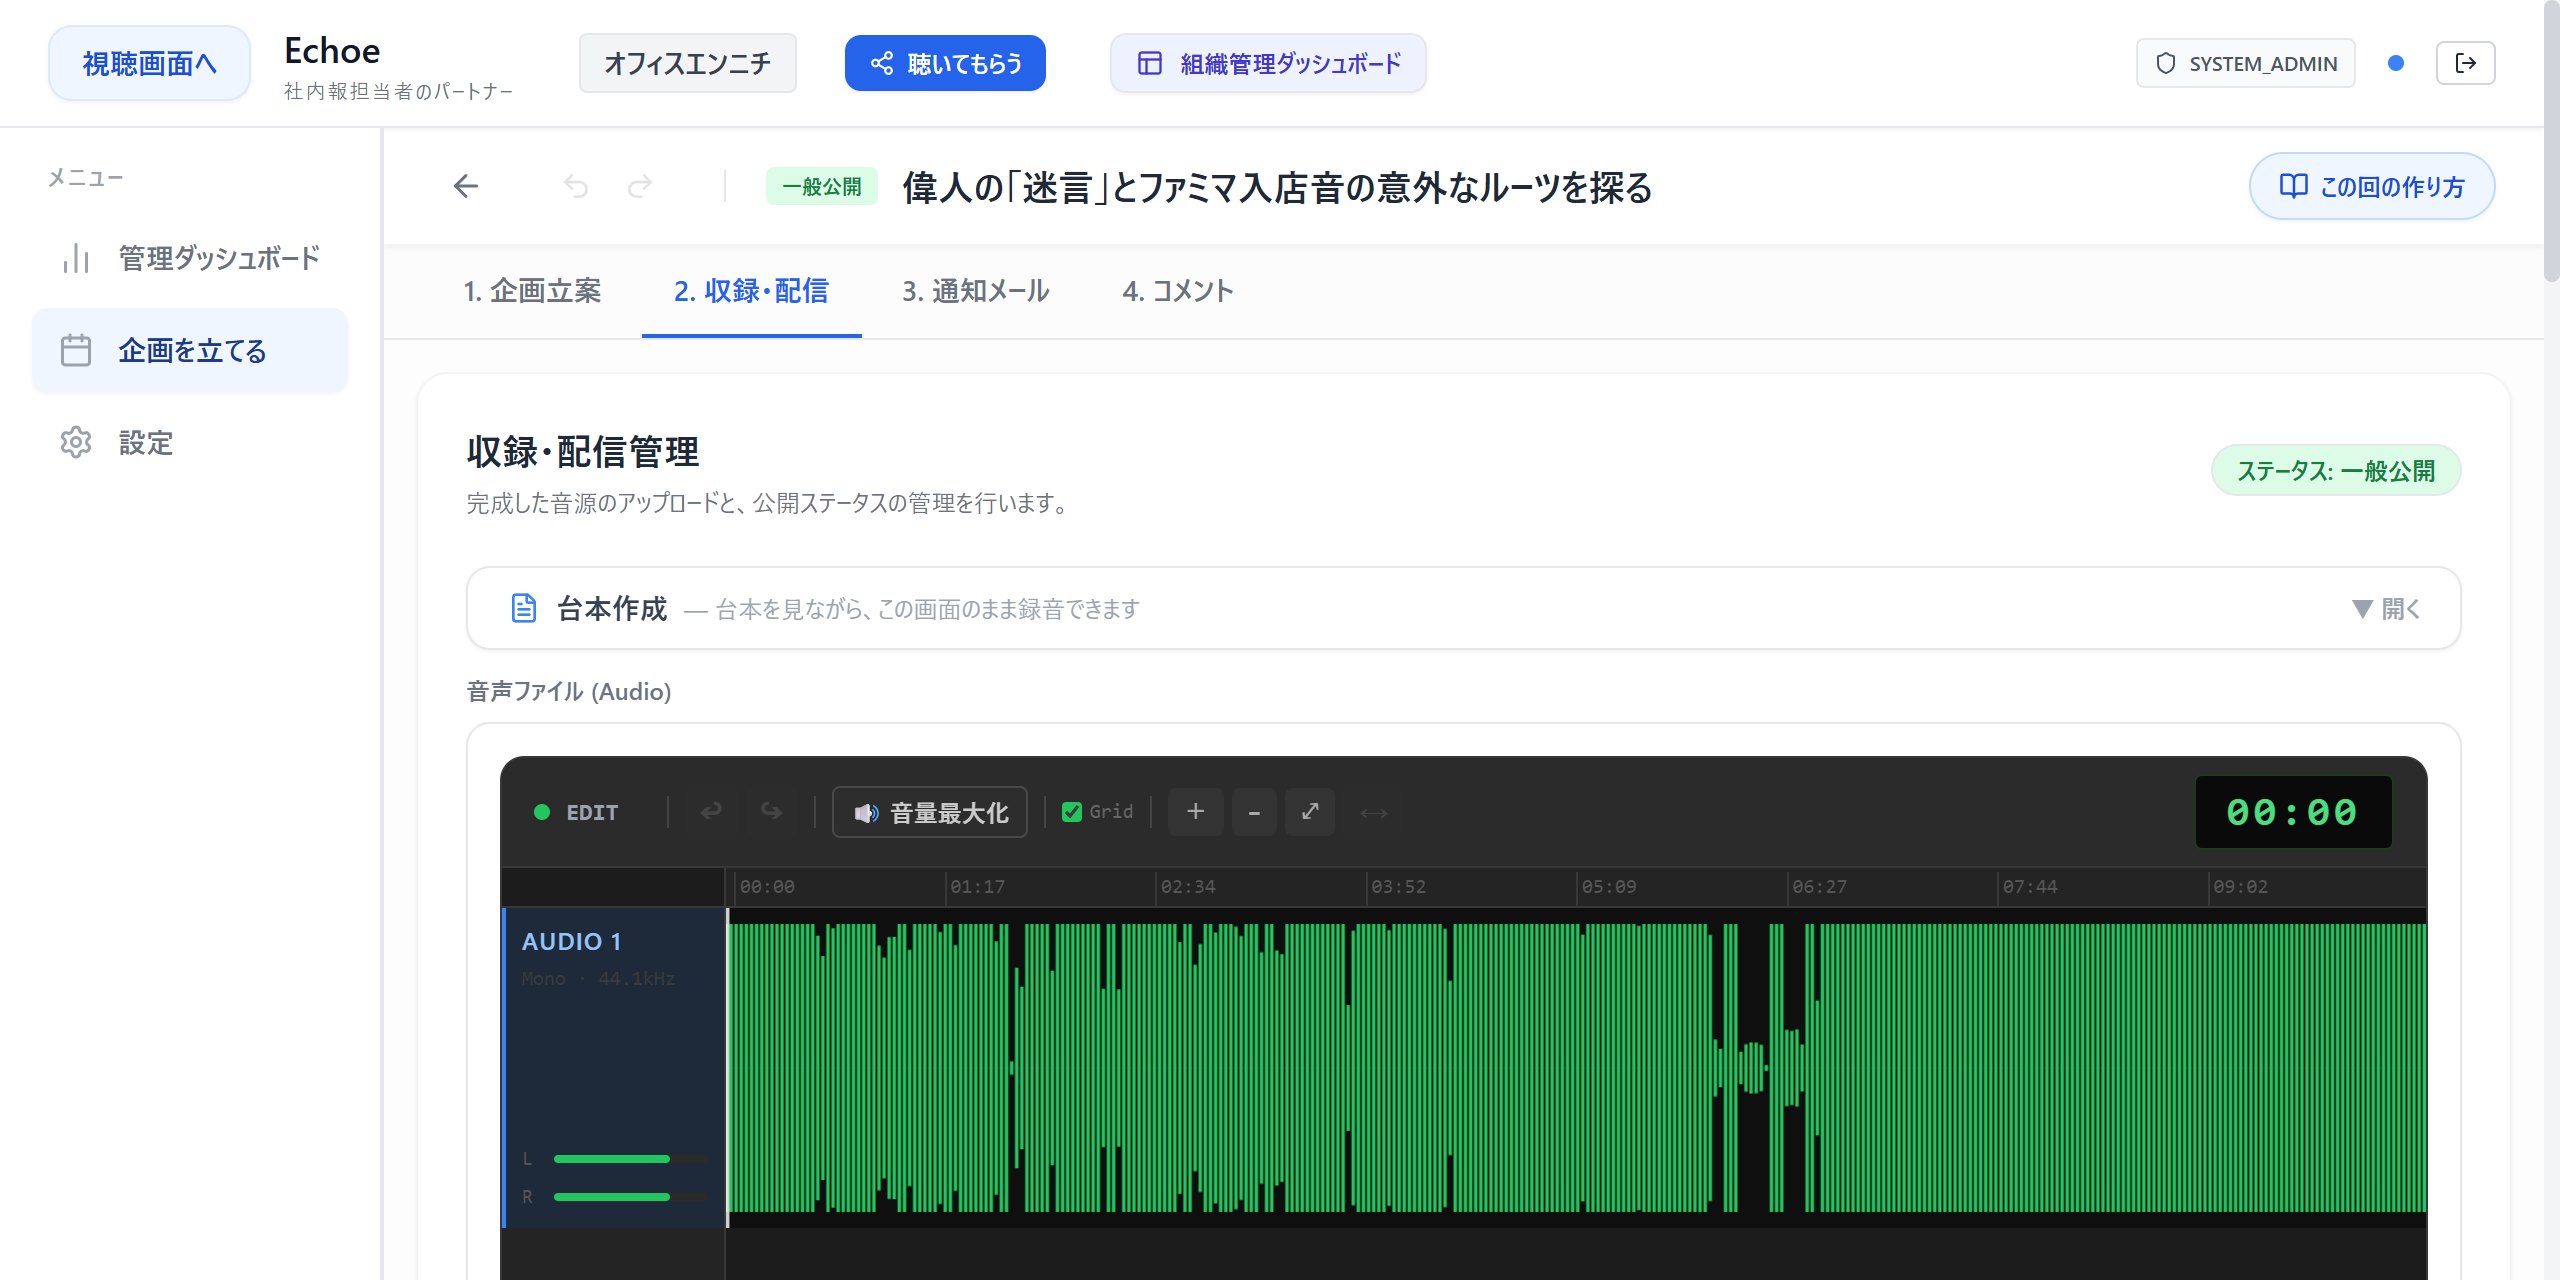Click the L channel level meter
Screen dimensions: 2560x1280
coord(630,1159)
